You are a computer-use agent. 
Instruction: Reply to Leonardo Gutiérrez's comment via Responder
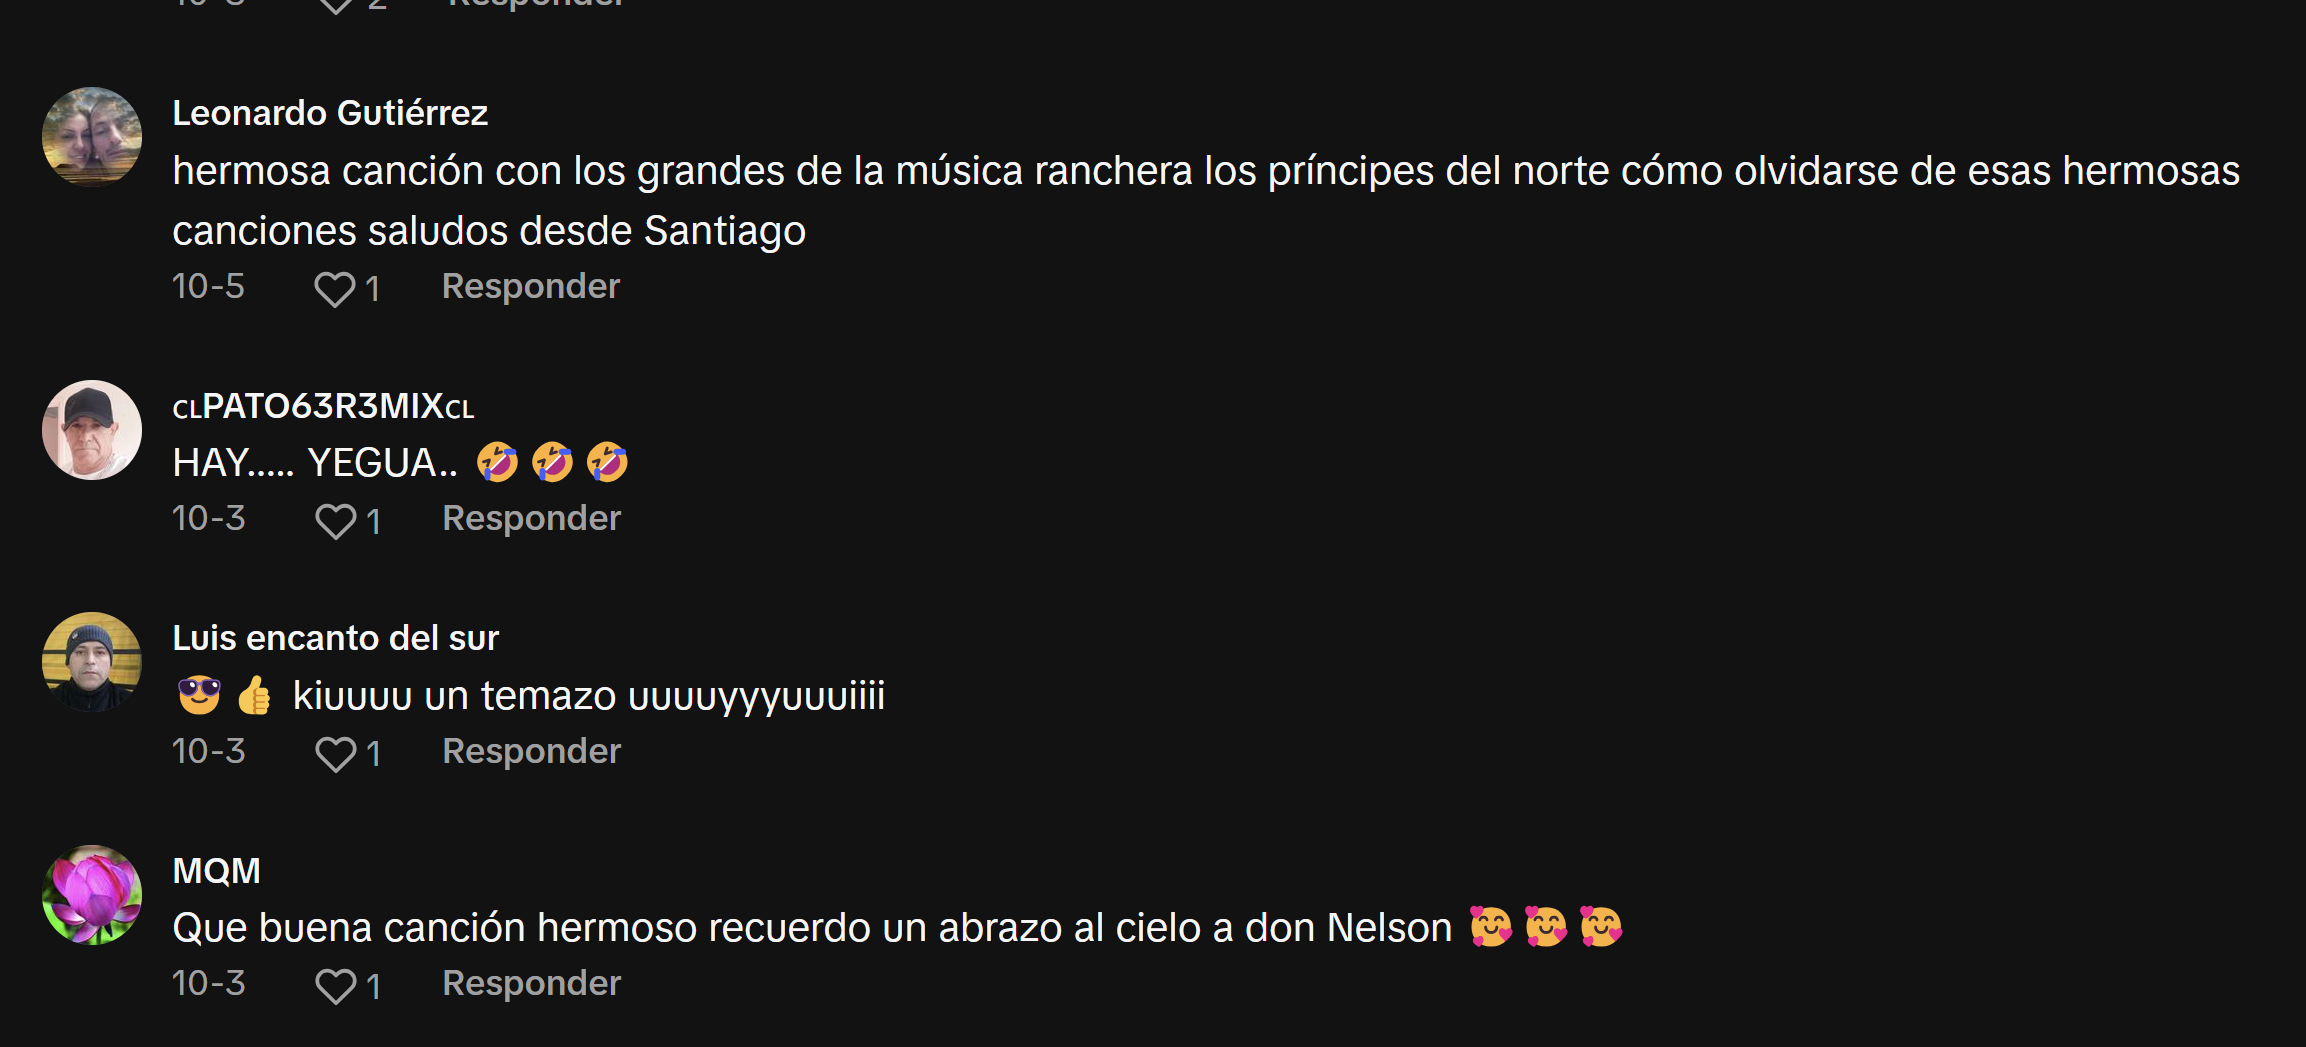pyautogui.click(x=531, y=286)
